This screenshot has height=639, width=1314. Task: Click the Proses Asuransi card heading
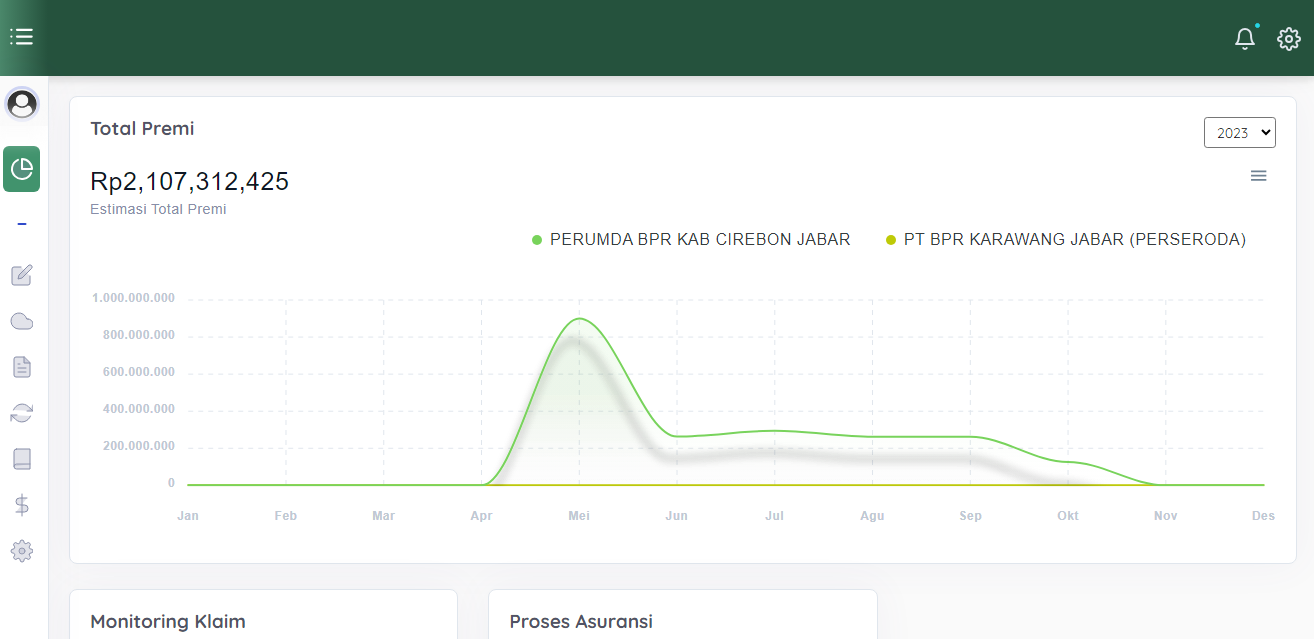tap(580, 621)
